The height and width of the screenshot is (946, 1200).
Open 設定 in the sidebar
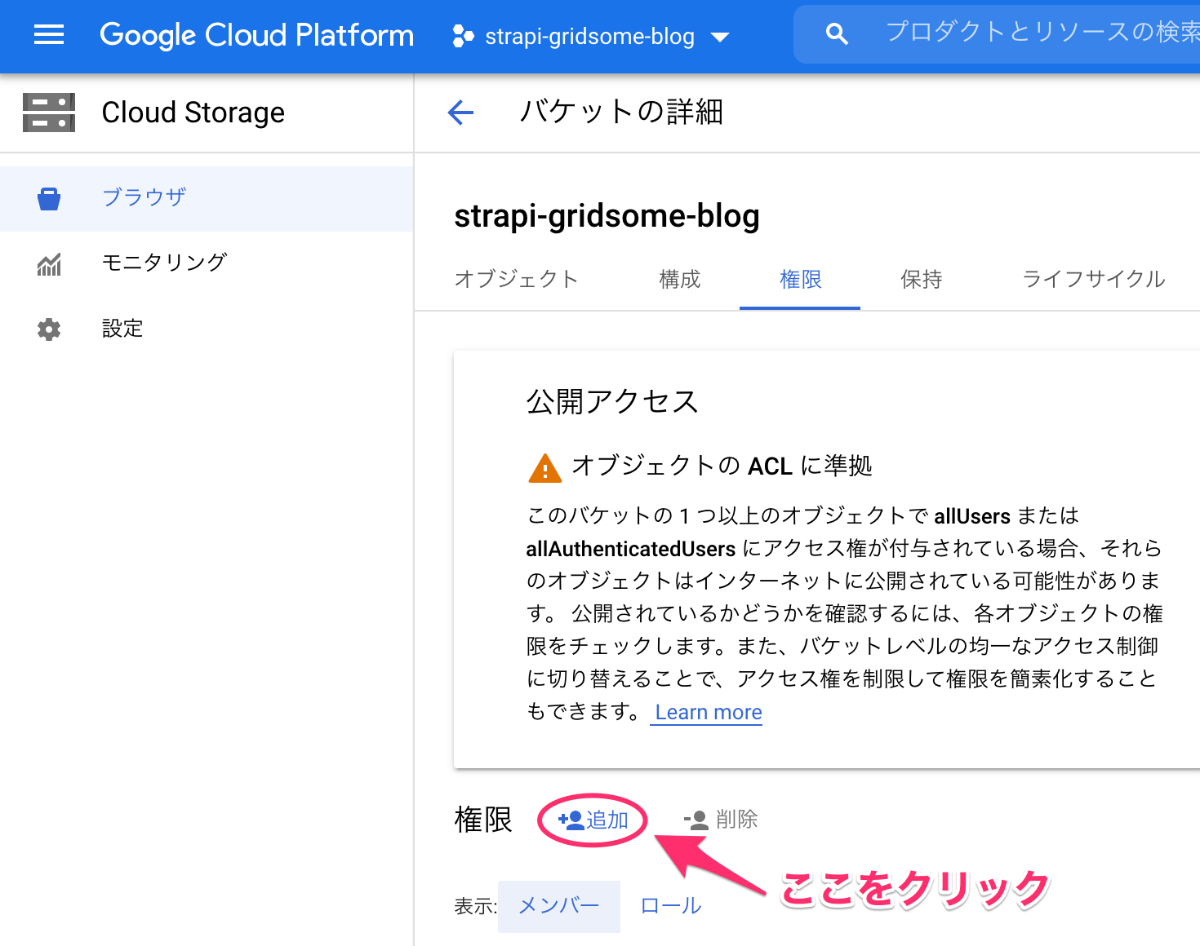[x=207, y=329]
